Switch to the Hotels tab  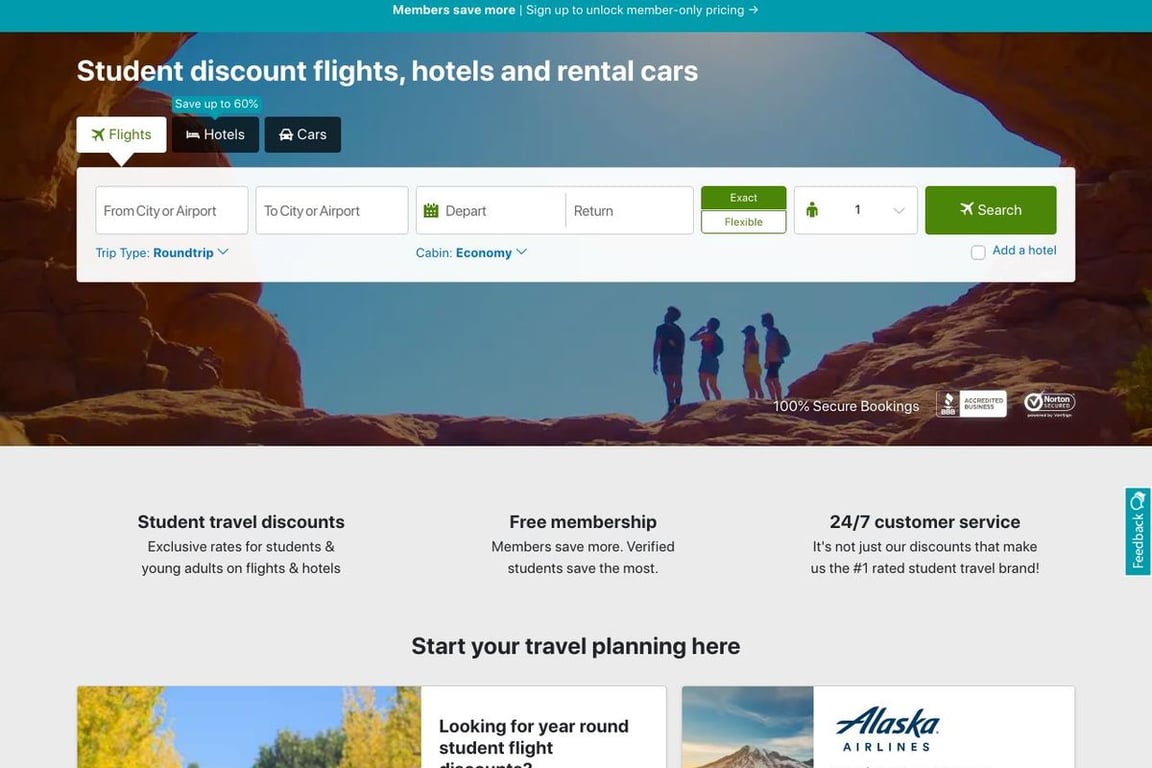pyautogui.click(x=215, y=134)
